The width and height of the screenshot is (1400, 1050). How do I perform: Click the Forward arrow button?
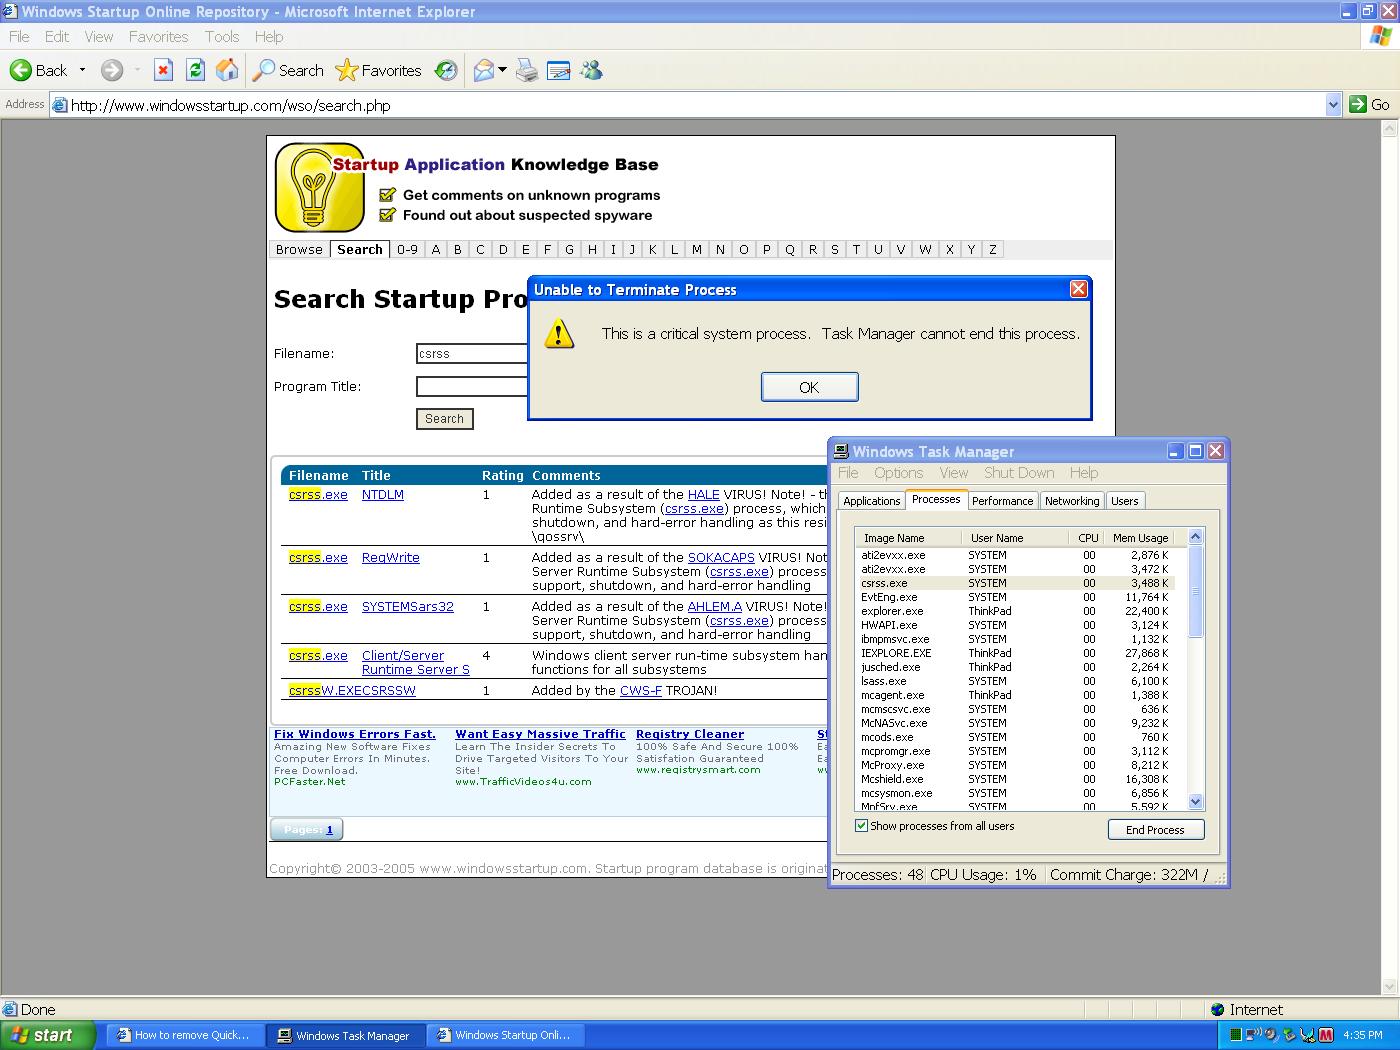(112, 70)
